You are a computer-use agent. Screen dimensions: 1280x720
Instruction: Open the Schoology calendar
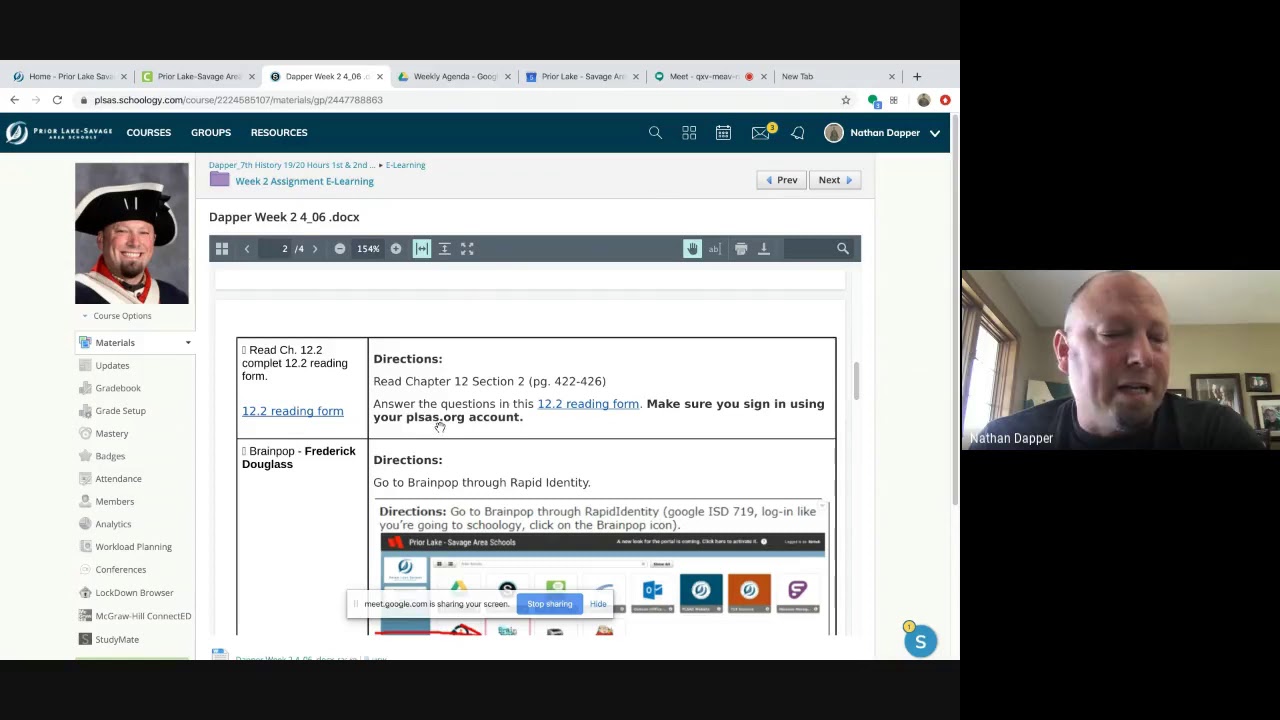[x=723, y=133]
